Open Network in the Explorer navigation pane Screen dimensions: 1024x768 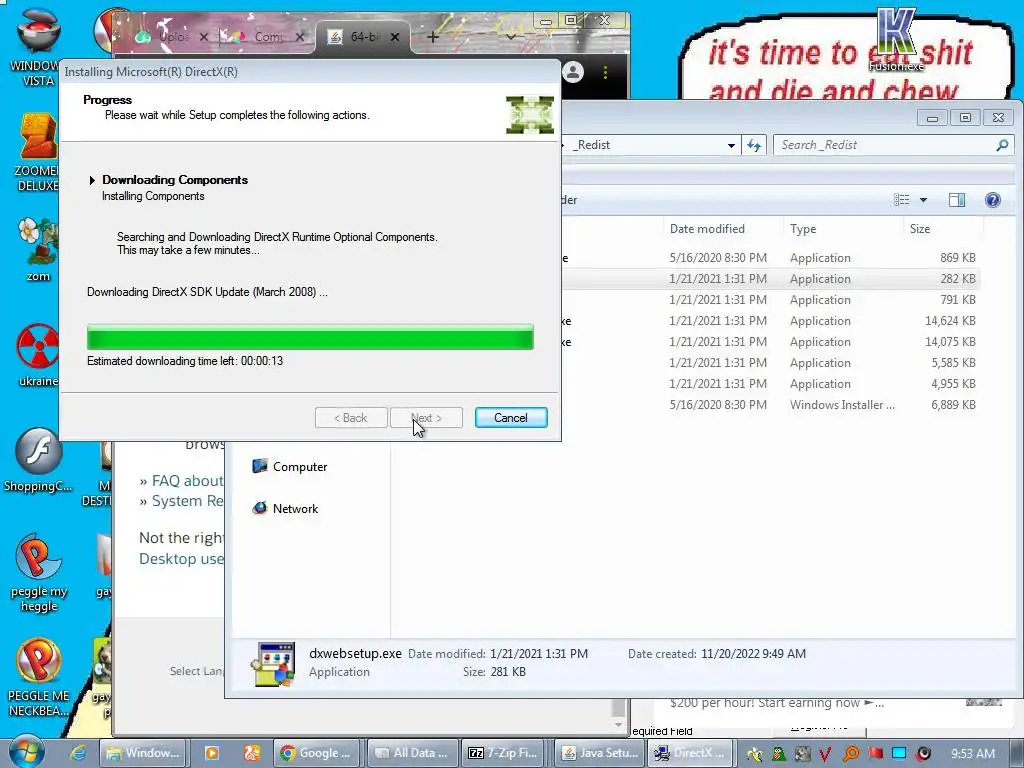tap(285, 508)
